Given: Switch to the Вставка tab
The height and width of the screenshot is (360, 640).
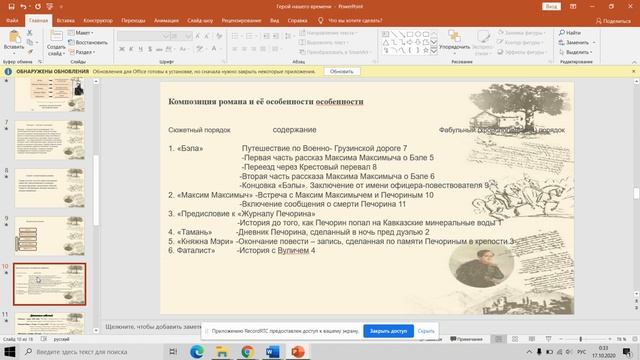Looking at the screenshot, I should (x=65, y=20).
